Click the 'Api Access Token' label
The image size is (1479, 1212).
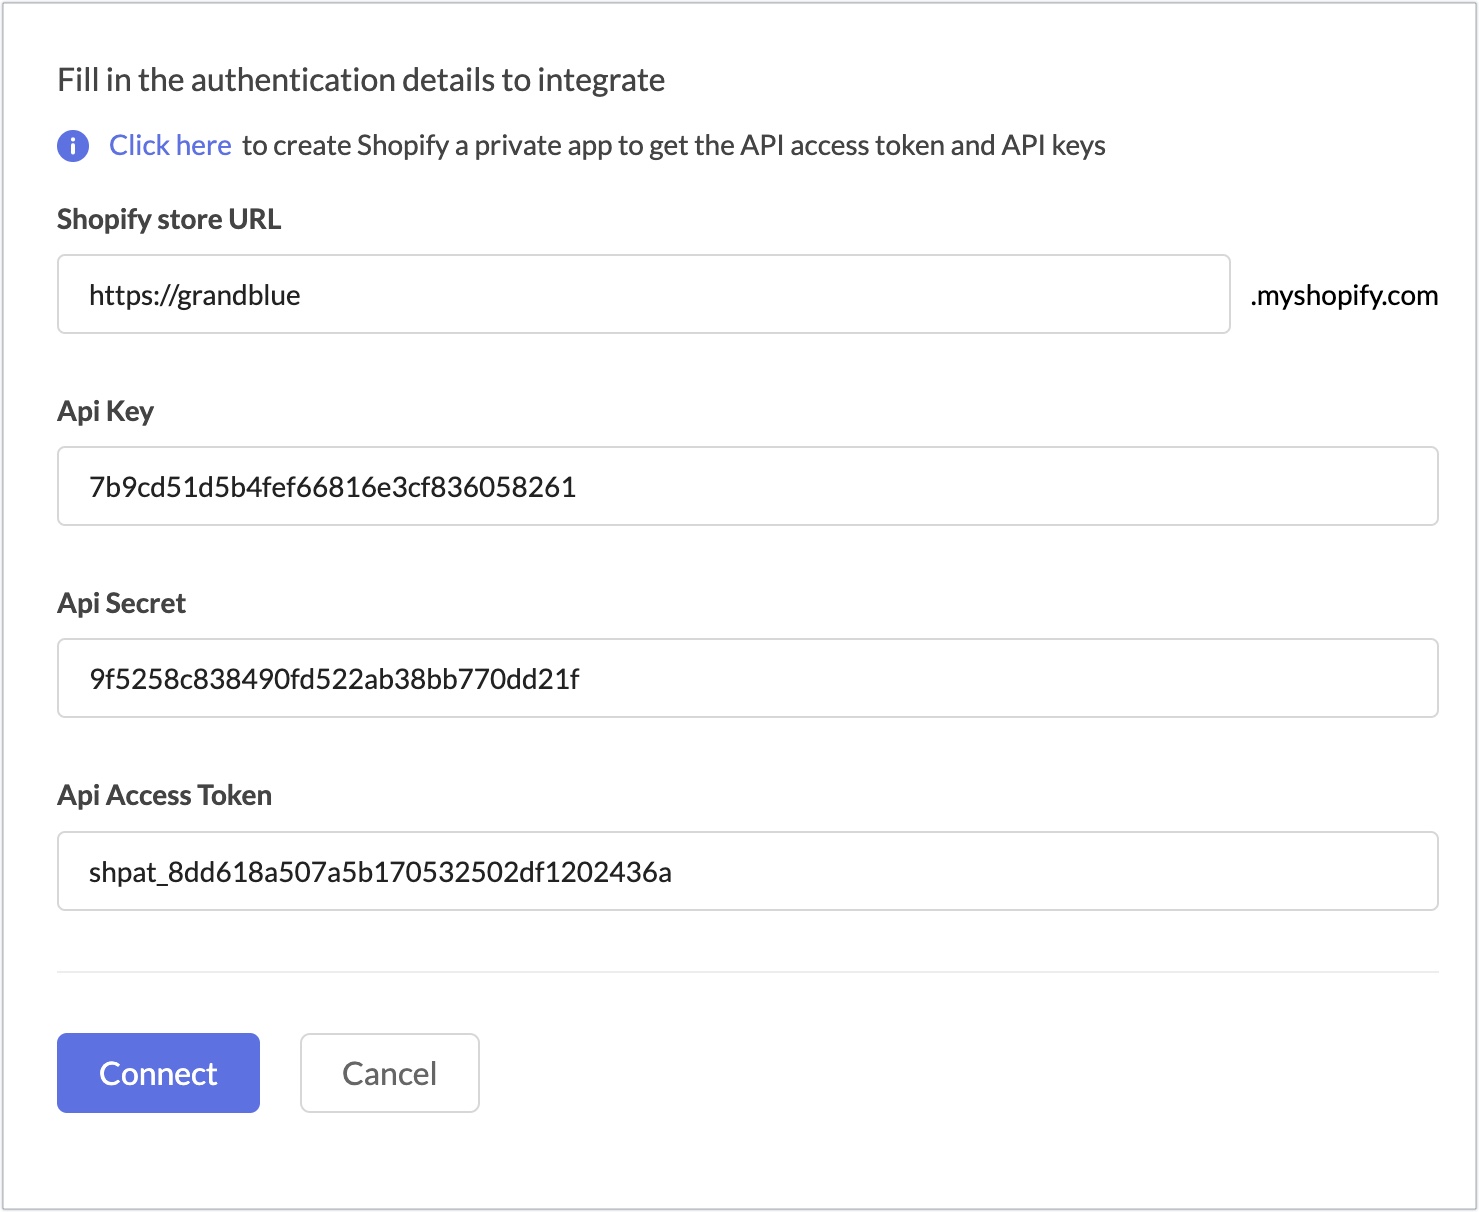(x=164, y=795)
